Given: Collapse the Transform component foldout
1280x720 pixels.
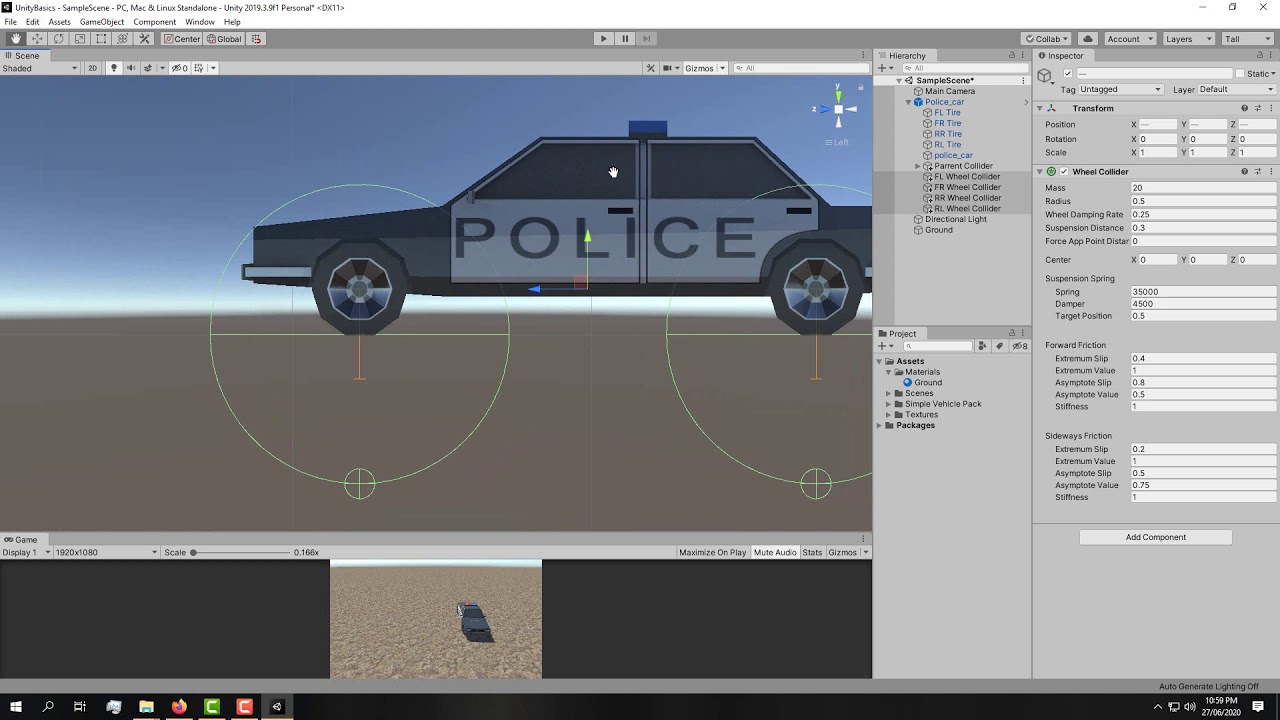Looking at the screenshot, I should coord(1039,108).
